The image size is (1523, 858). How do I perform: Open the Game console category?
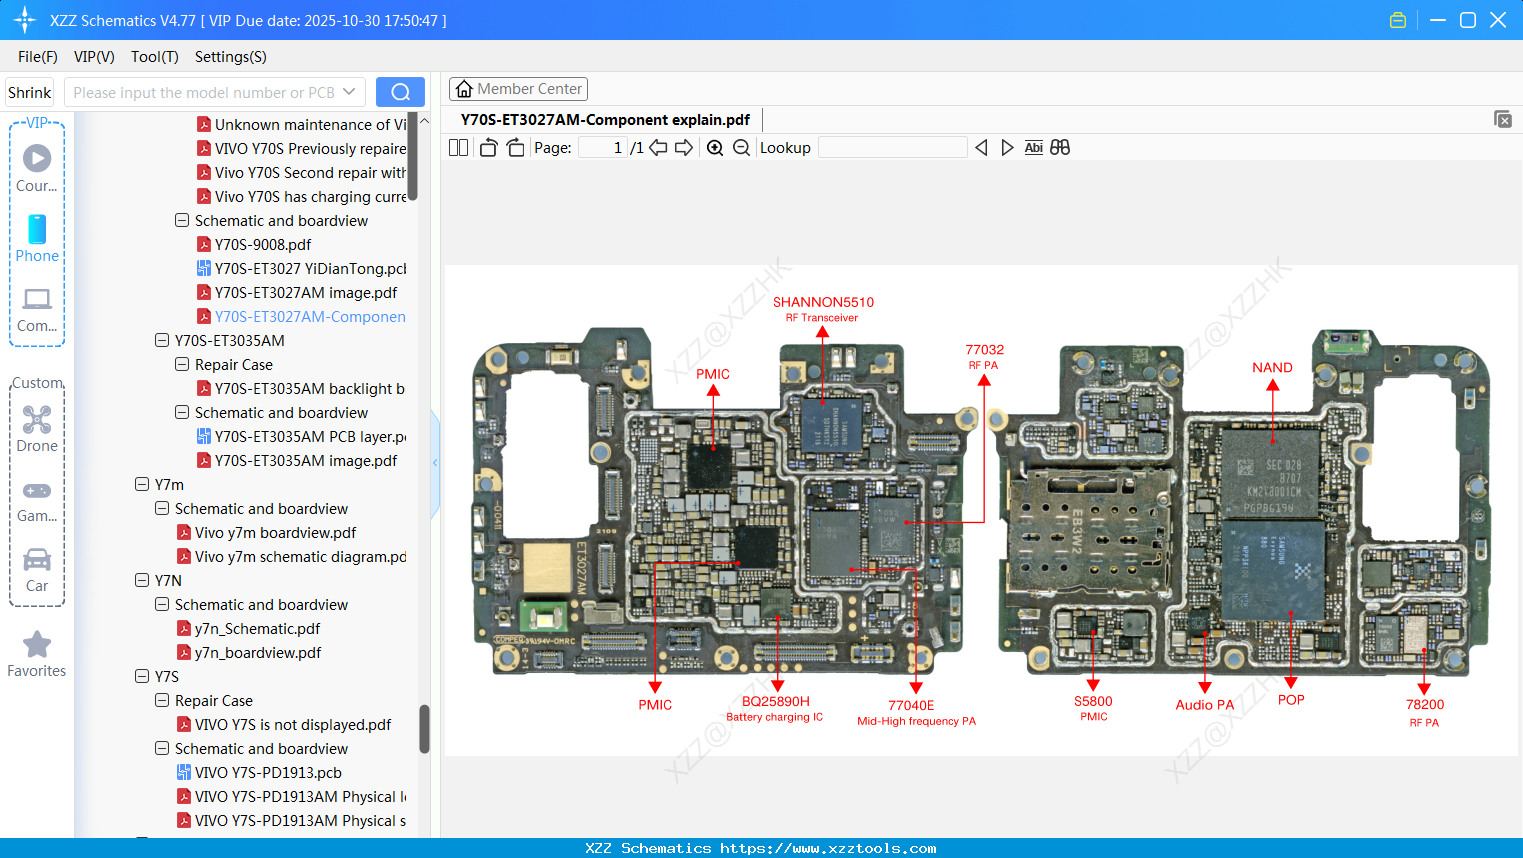pyautogui.click(x=36, y=498)
